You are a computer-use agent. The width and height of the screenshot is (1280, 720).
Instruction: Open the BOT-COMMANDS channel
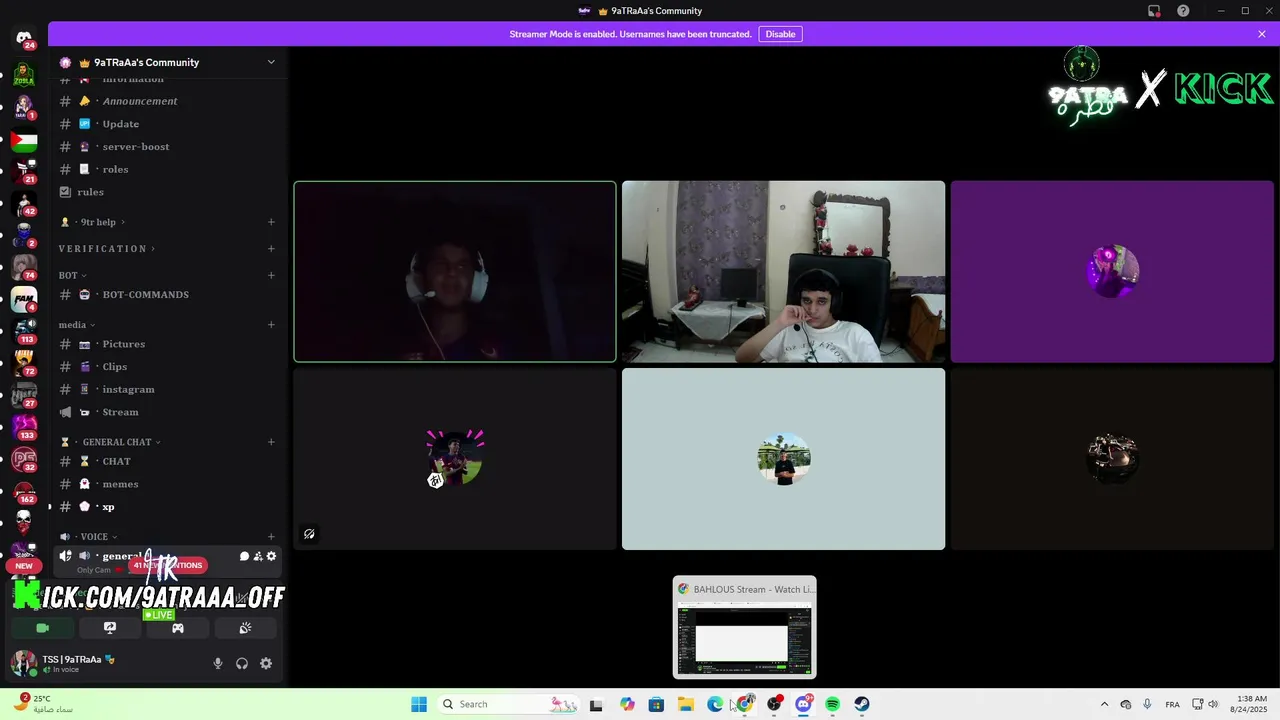[167, 295]
